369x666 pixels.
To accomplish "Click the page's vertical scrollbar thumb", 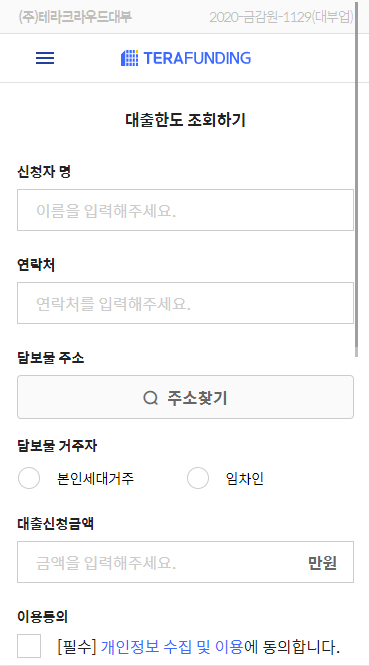I will [x=357, y=178].
